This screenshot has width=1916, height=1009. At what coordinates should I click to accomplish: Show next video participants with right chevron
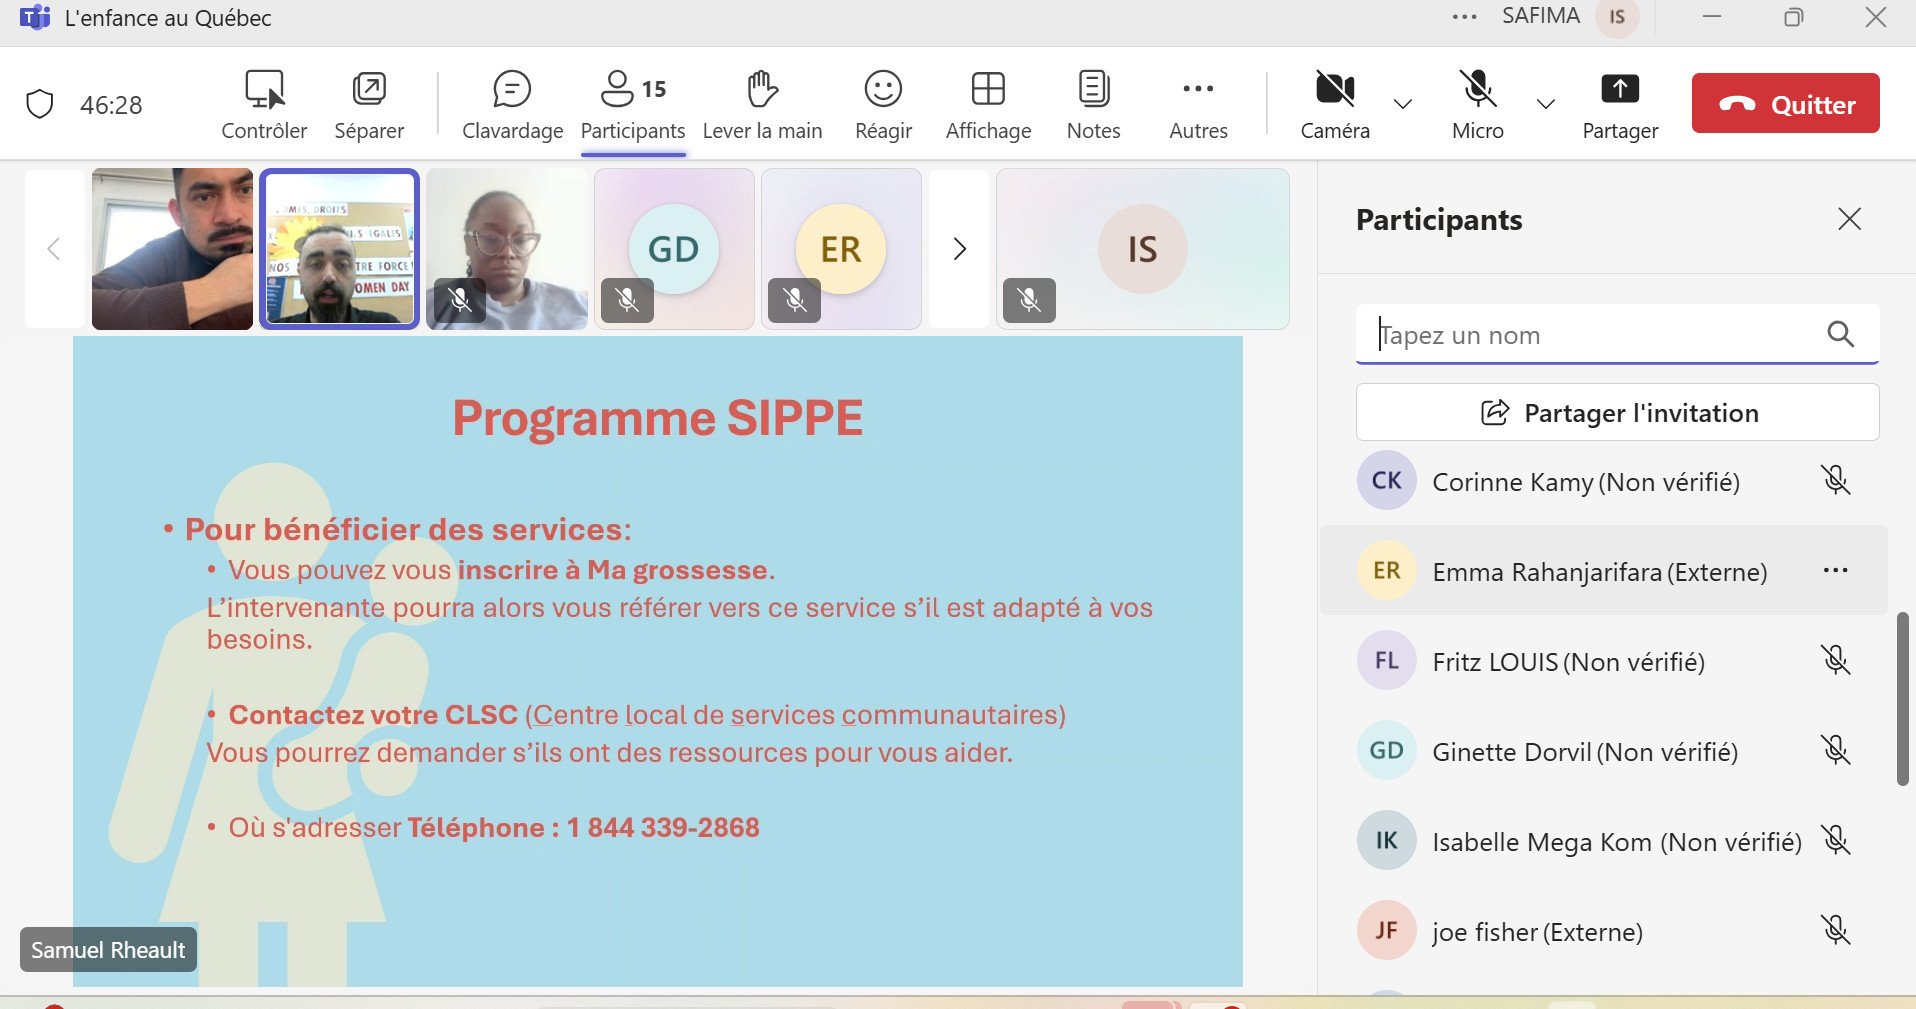[959, 249]
